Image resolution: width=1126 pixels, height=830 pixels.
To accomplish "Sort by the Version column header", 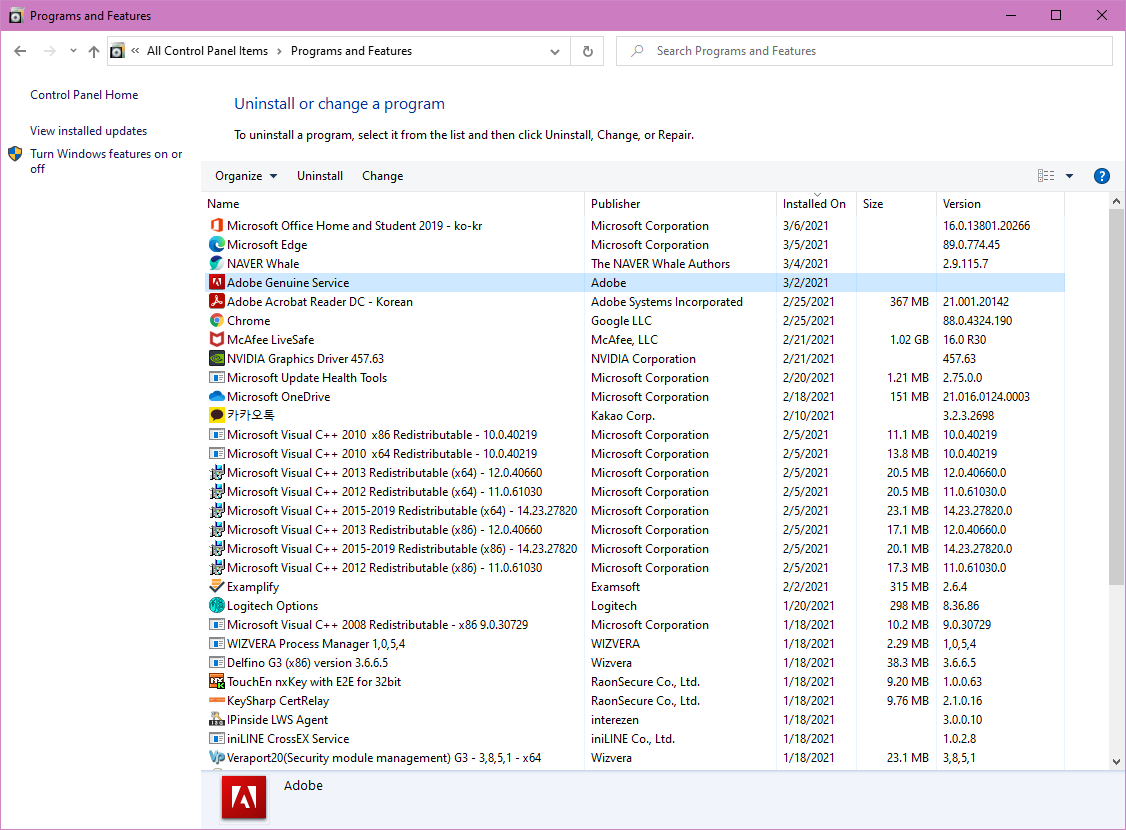I will (x=1000, y=204).
